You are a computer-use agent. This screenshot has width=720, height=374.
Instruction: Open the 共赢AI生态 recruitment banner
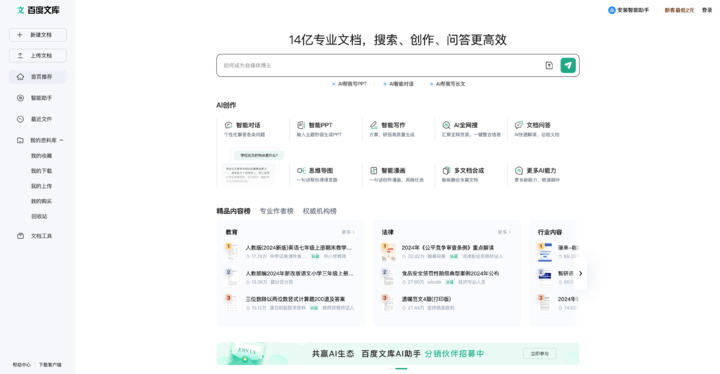(398, 353)
